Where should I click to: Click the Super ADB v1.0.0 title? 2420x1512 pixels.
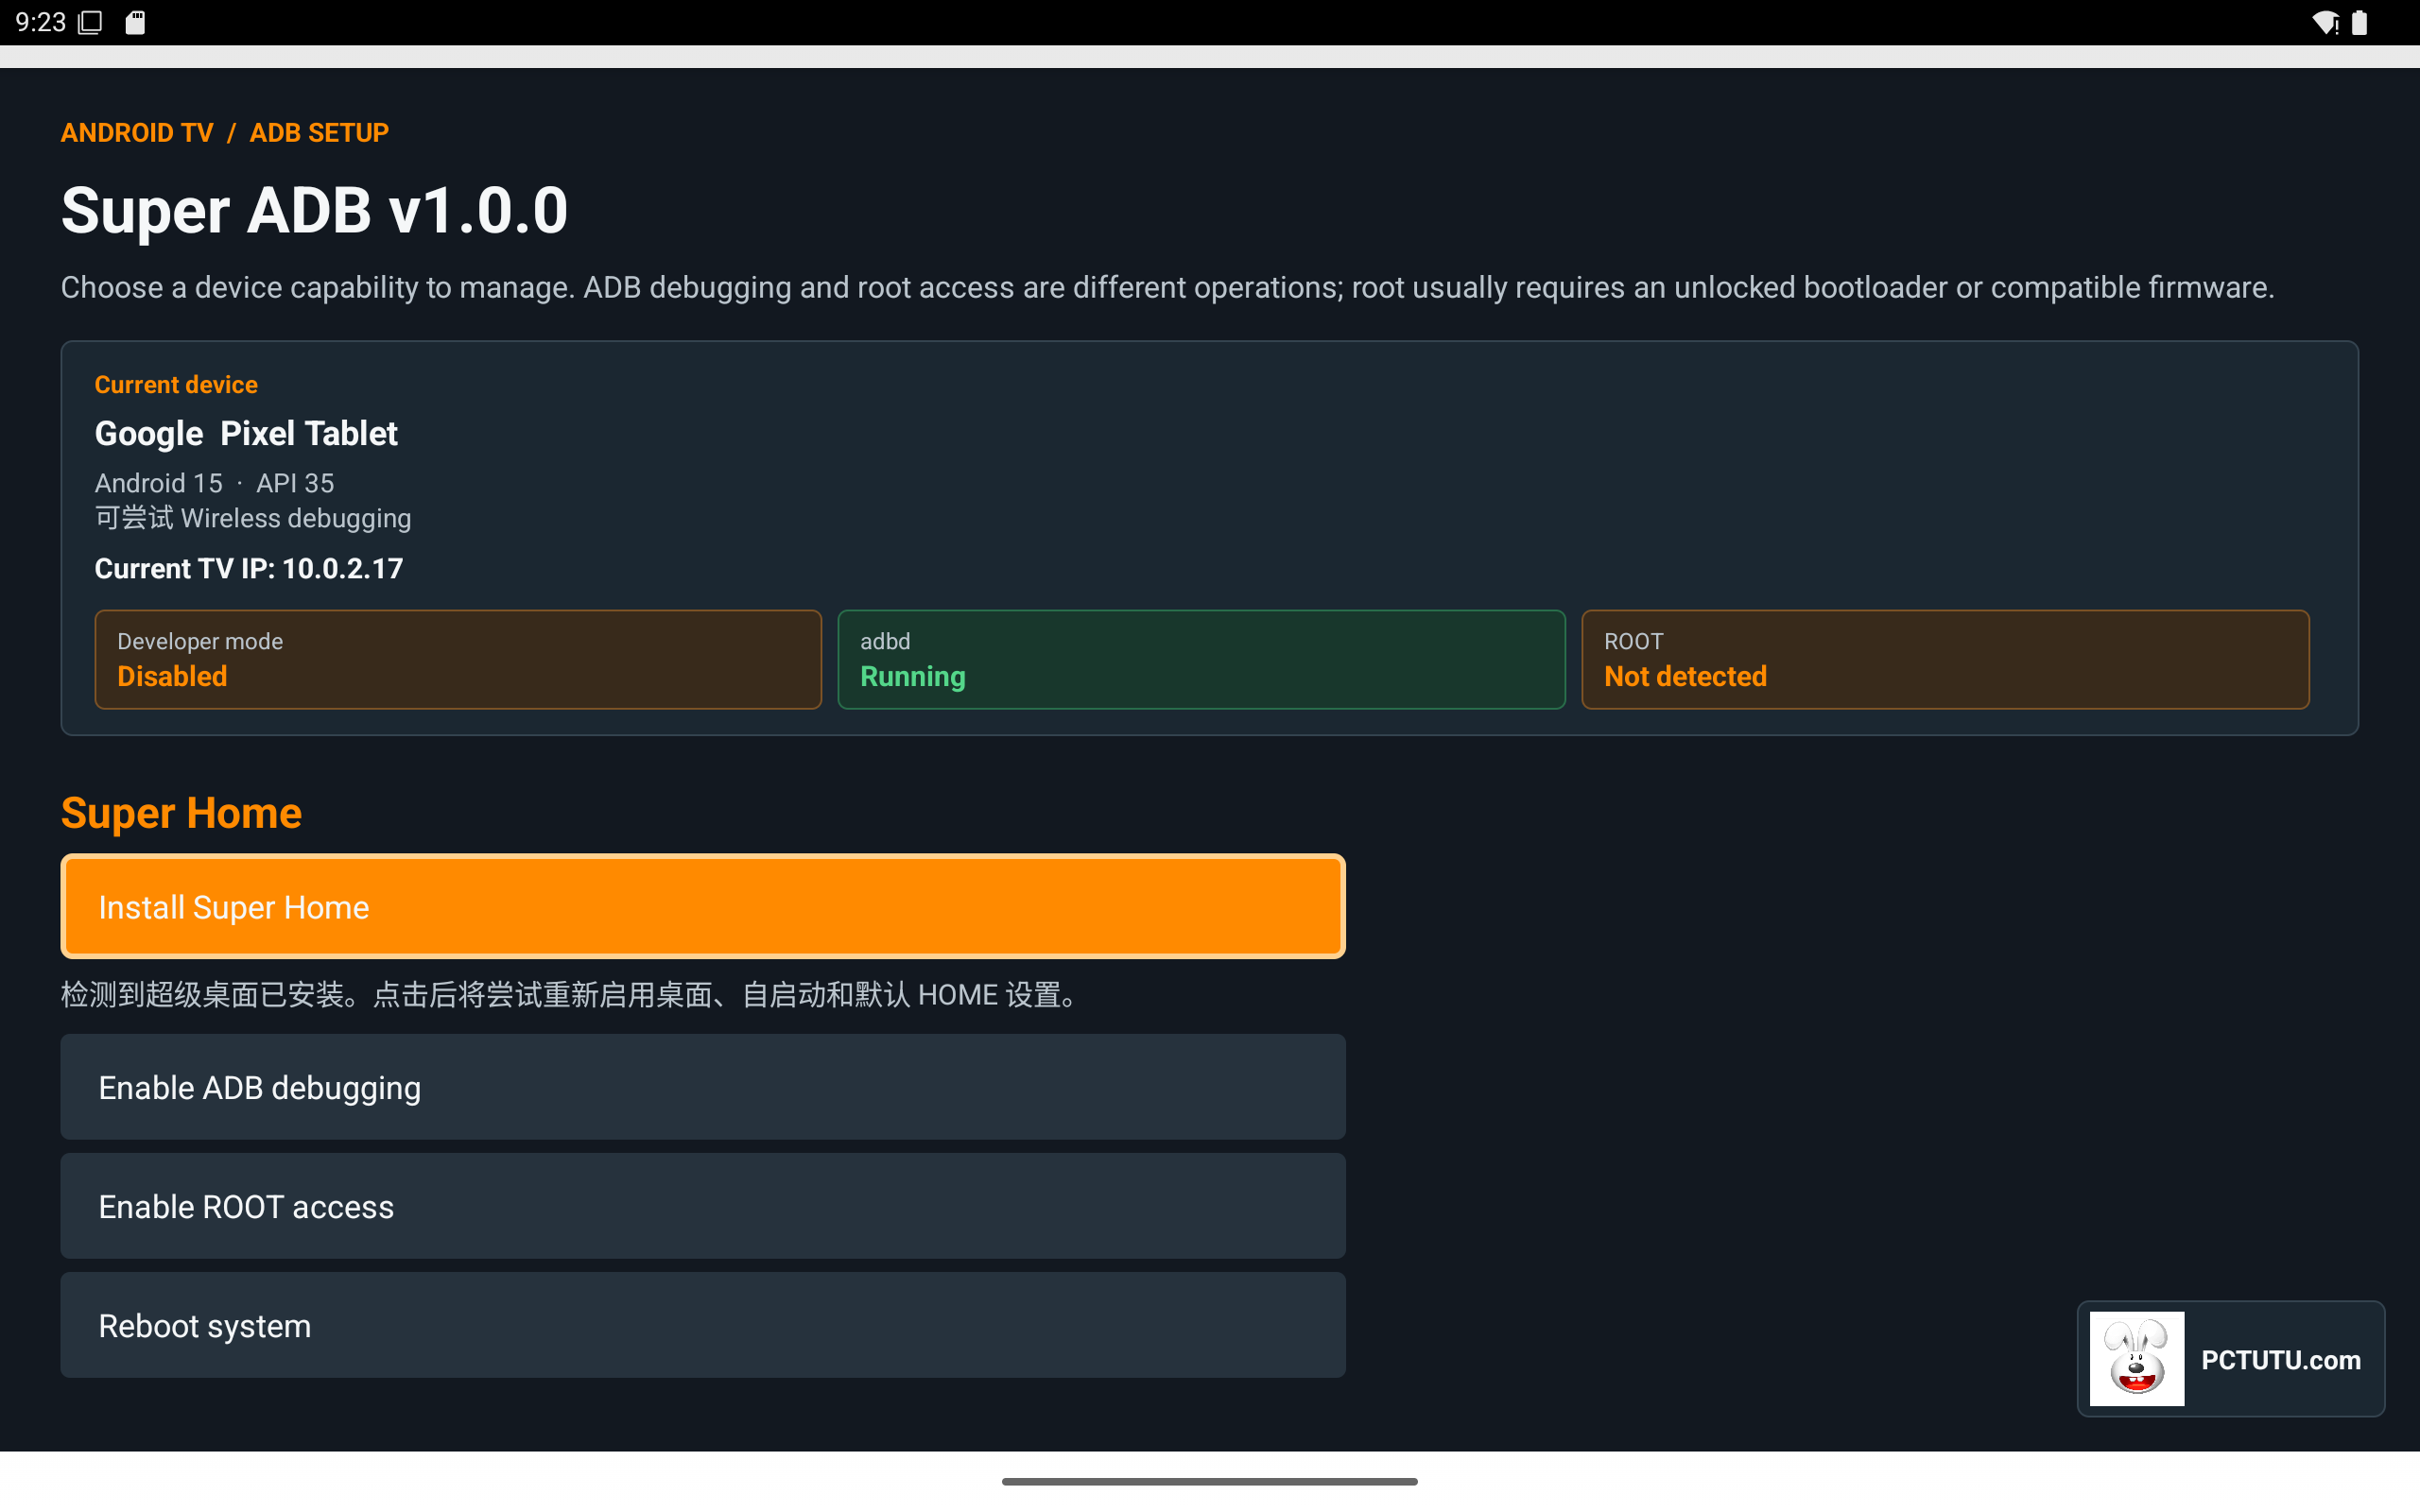[314, 210]
